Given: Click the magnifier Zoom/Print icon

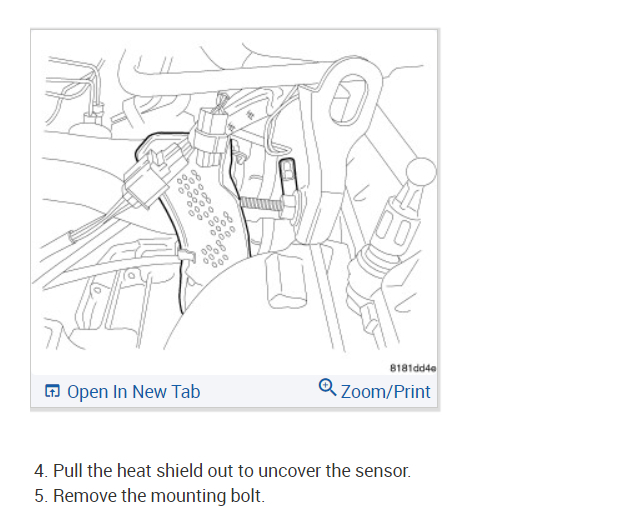Looking at the screenshot, I should click(327, 387).
